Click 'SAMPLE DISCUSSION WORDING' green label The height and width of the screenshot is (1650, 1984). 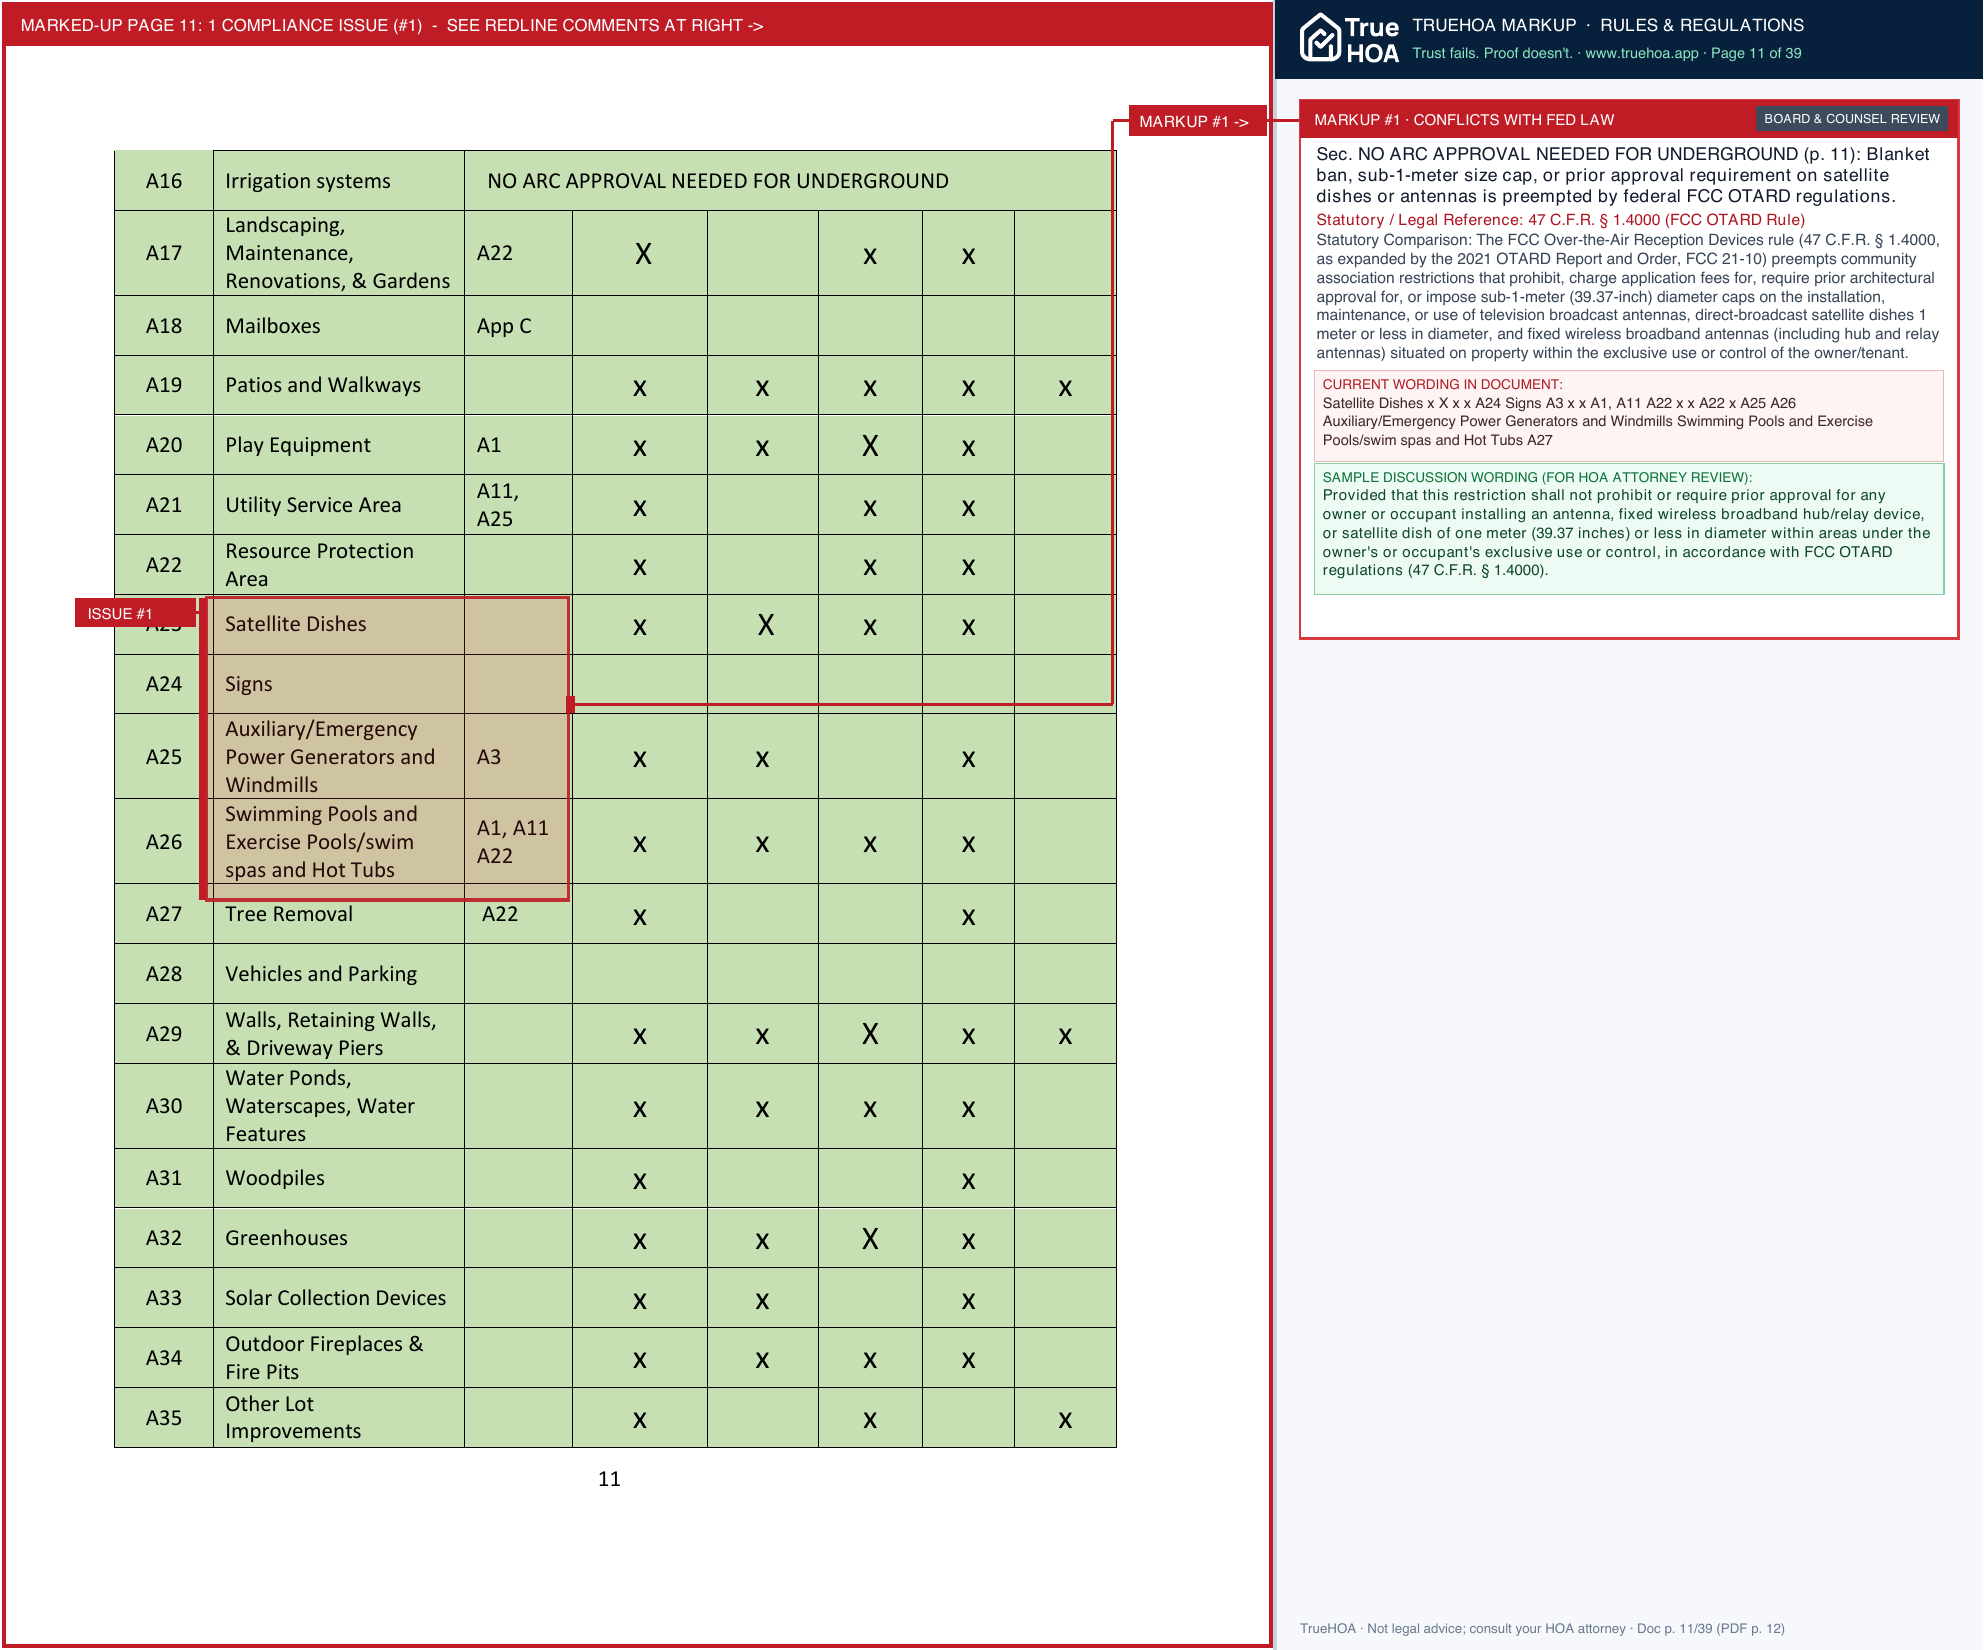(x=1537, y=477)
